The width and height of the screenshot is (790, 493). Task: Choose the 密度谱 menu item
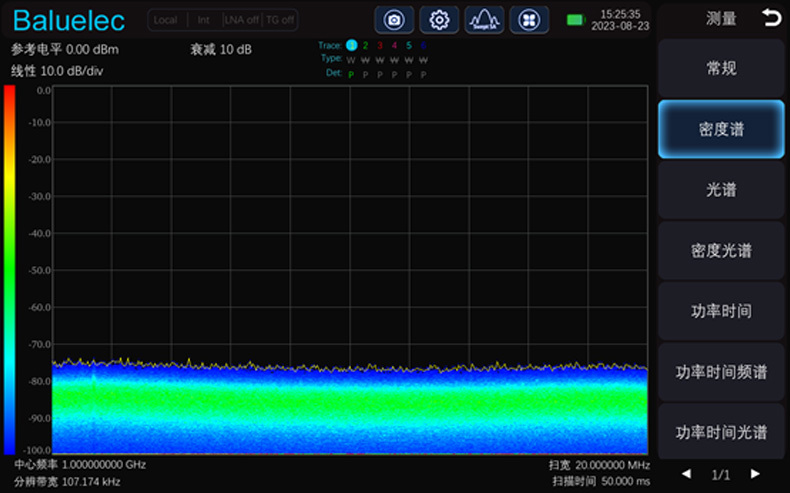pos(720,130)
